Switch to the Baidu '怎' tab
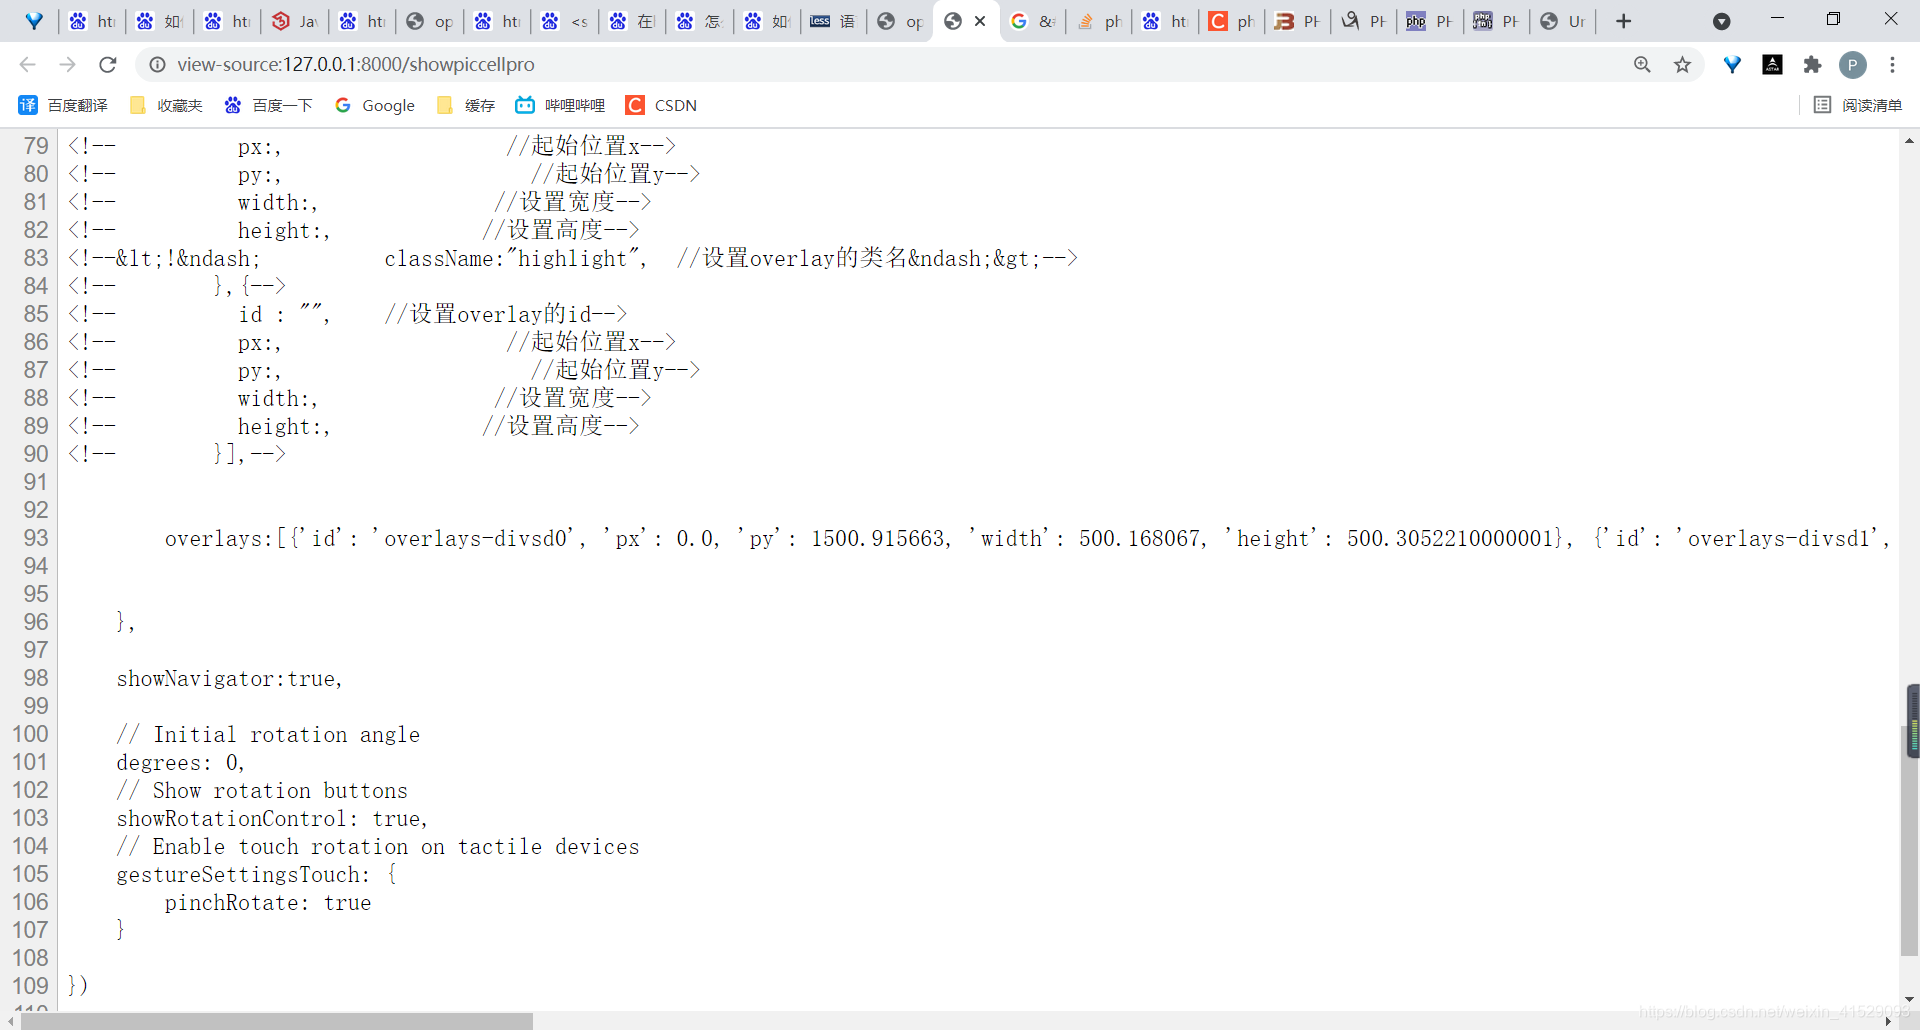Screen dimensions: 1920x1030 point(700,21)
